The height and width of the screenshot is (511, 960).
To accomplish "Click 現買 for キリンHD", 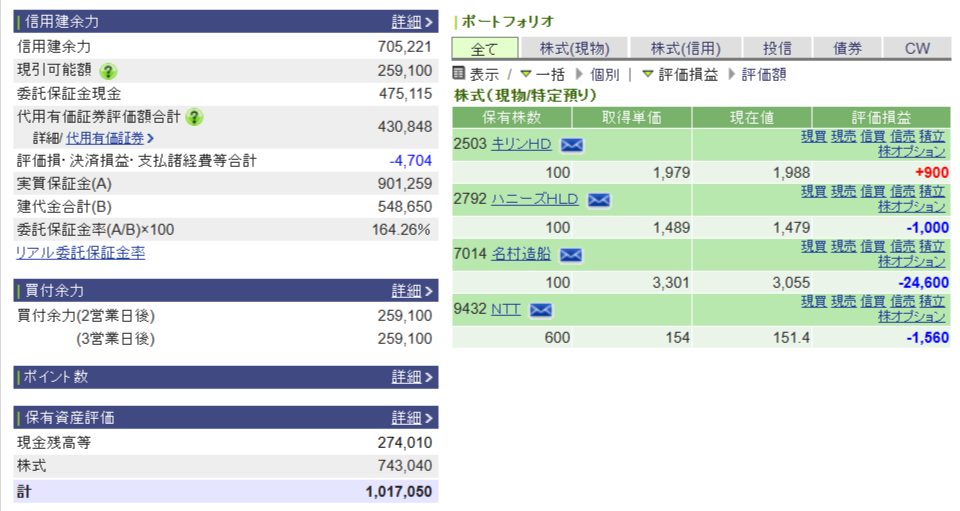I will 813,136.
